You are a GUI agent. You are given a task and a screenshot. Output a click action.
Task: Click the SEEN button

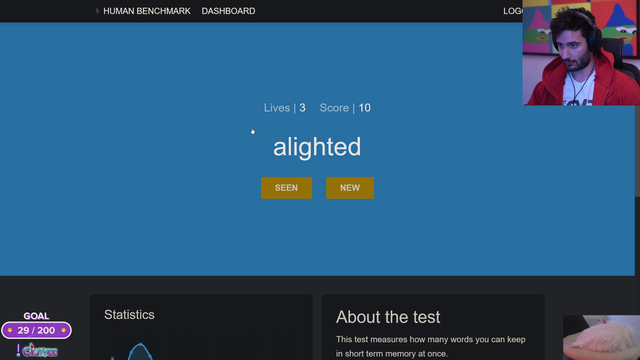click(286, 188)
